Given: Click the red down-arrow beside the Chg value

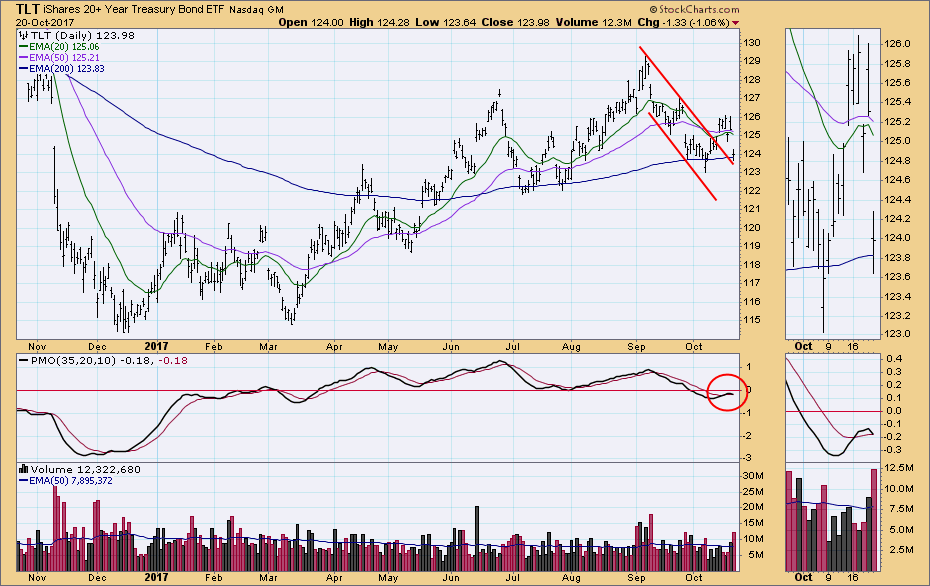Looking at the screenshot, I should tap(736, 23).
